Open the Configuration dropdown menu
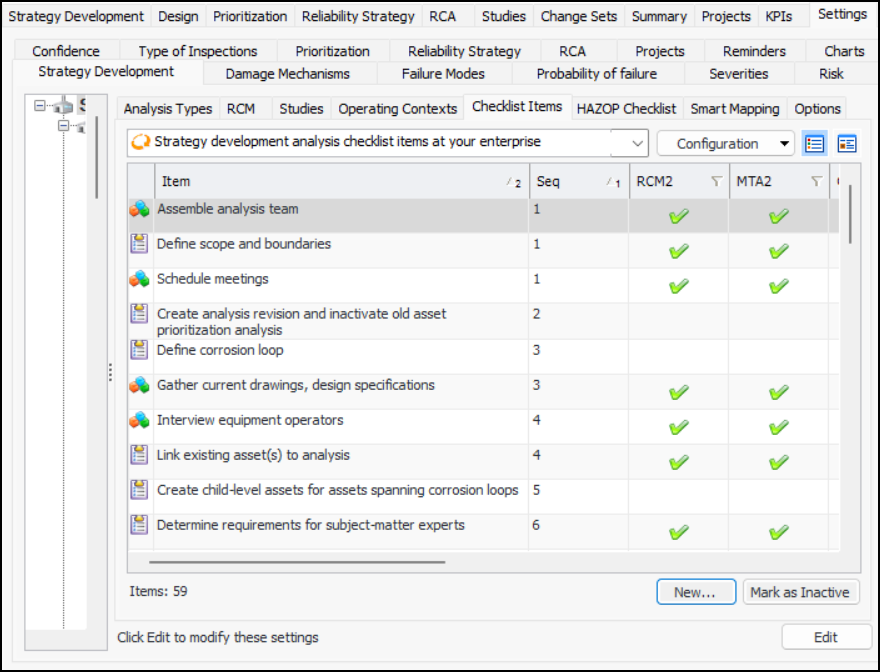 click(725, 144)
